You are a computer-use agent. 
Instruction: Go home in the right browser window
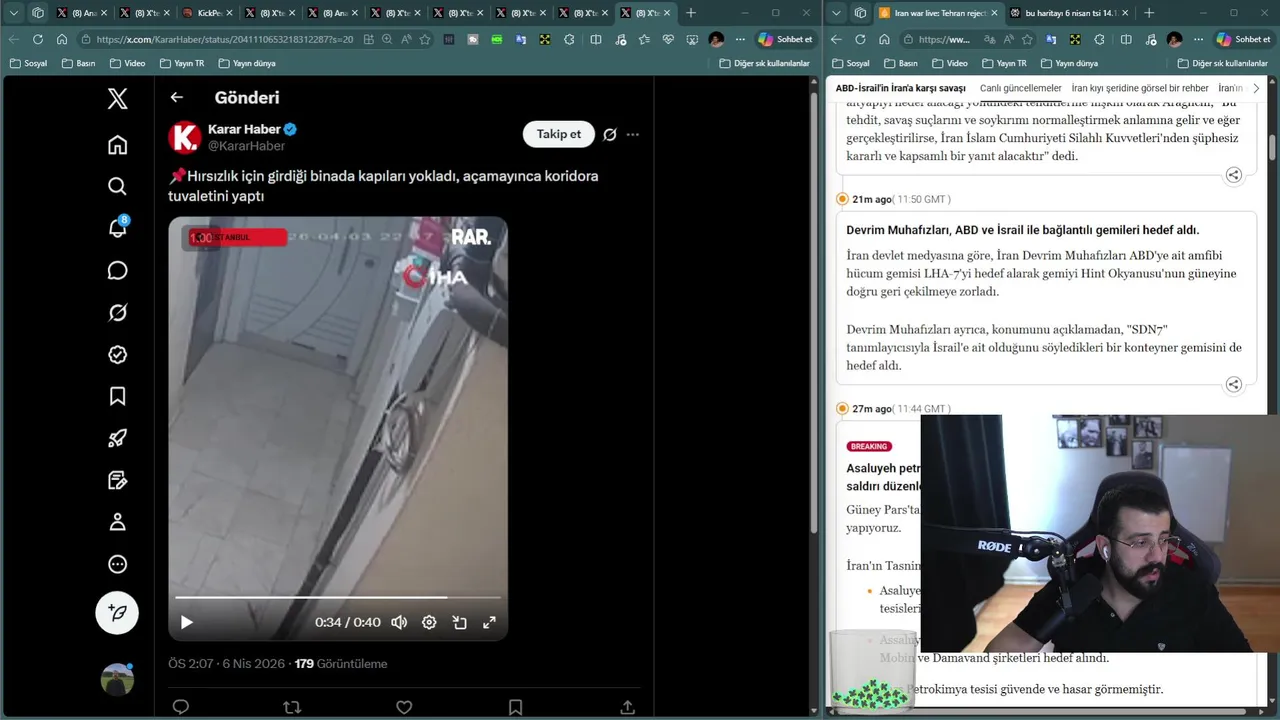click(884, 39)
